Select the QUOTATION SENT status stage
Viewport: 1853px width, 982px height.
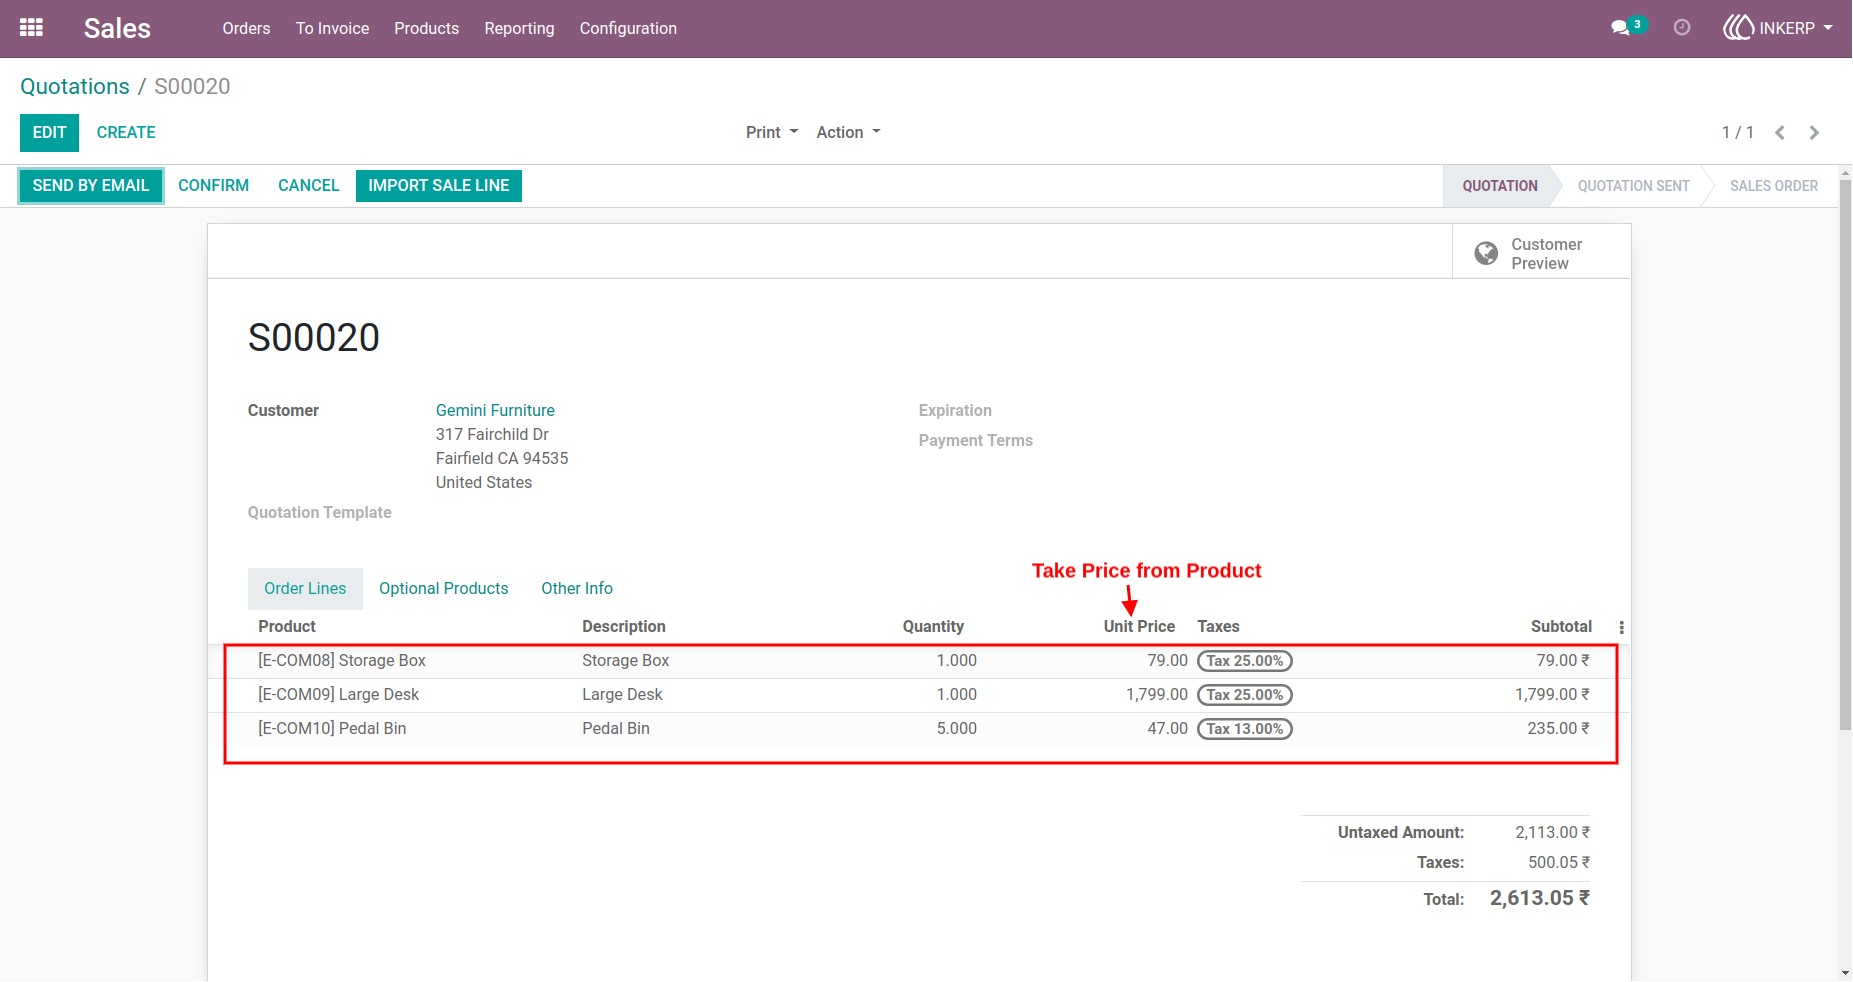(1633, 186)
